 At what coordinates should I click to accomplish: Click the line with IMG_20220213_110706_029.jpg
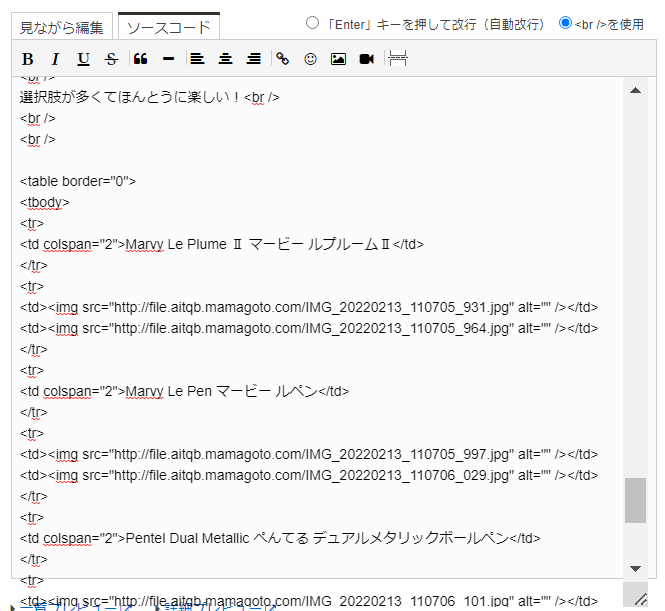pos(309,476)
